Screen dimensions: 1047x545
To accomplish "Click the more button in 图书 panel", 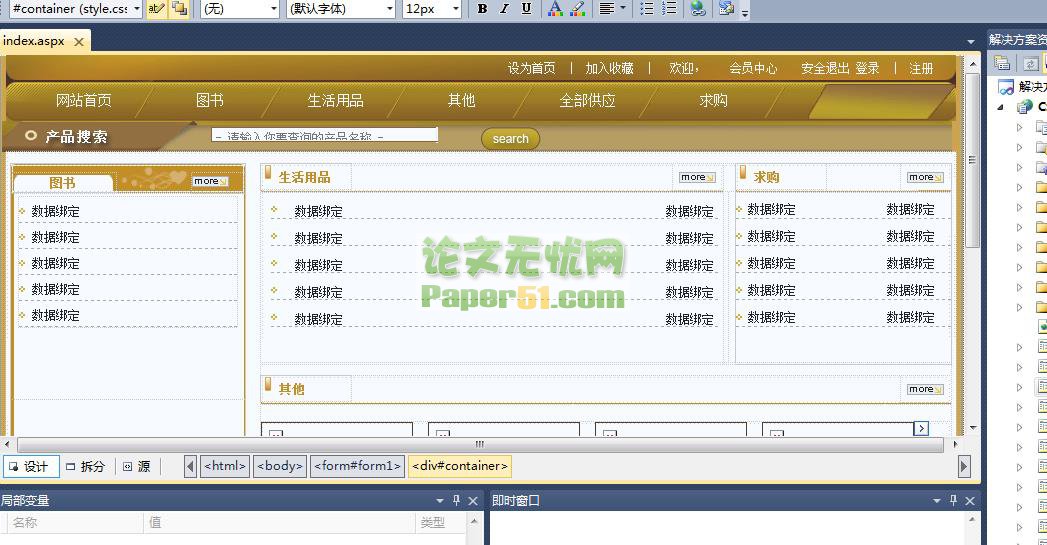I will [x=210, y=181].
